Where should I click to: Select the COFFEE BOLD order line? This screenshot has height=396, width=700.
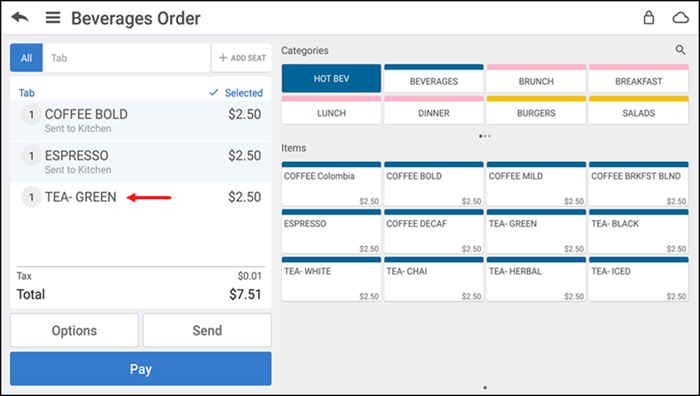click(141, 120)
